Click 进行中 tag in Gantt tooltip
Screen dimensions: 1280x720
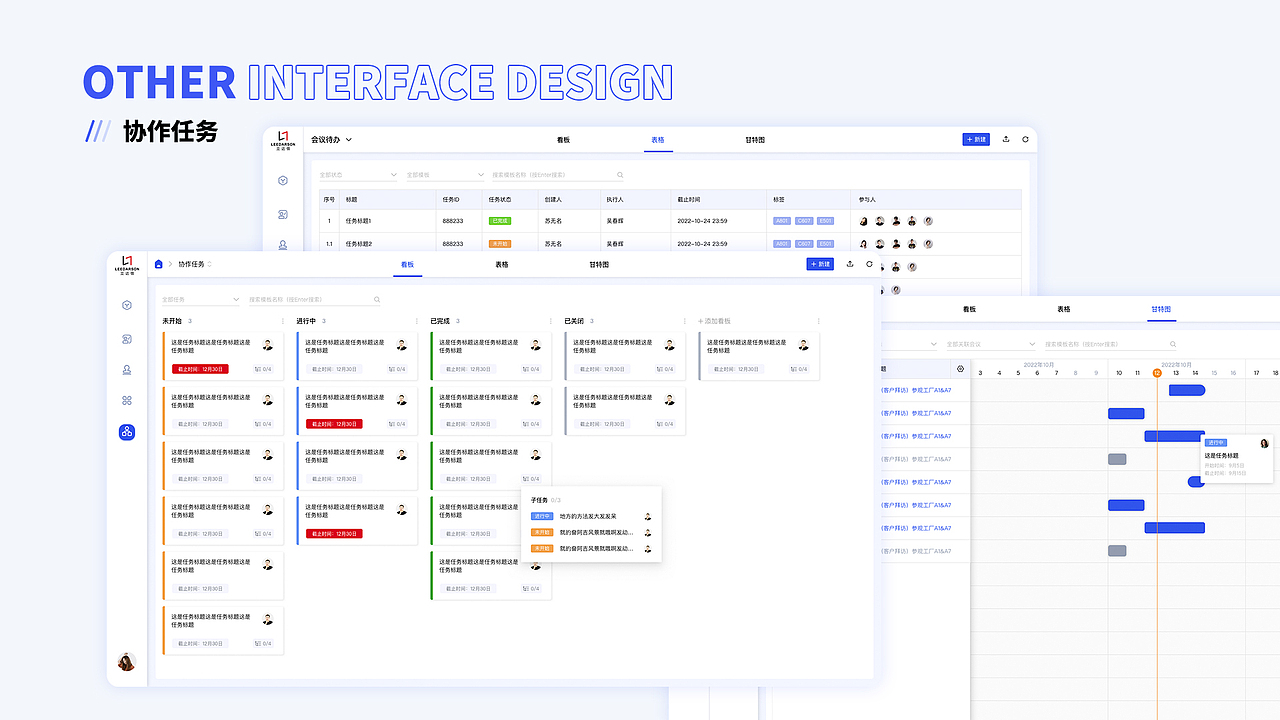pos(1215,442)
